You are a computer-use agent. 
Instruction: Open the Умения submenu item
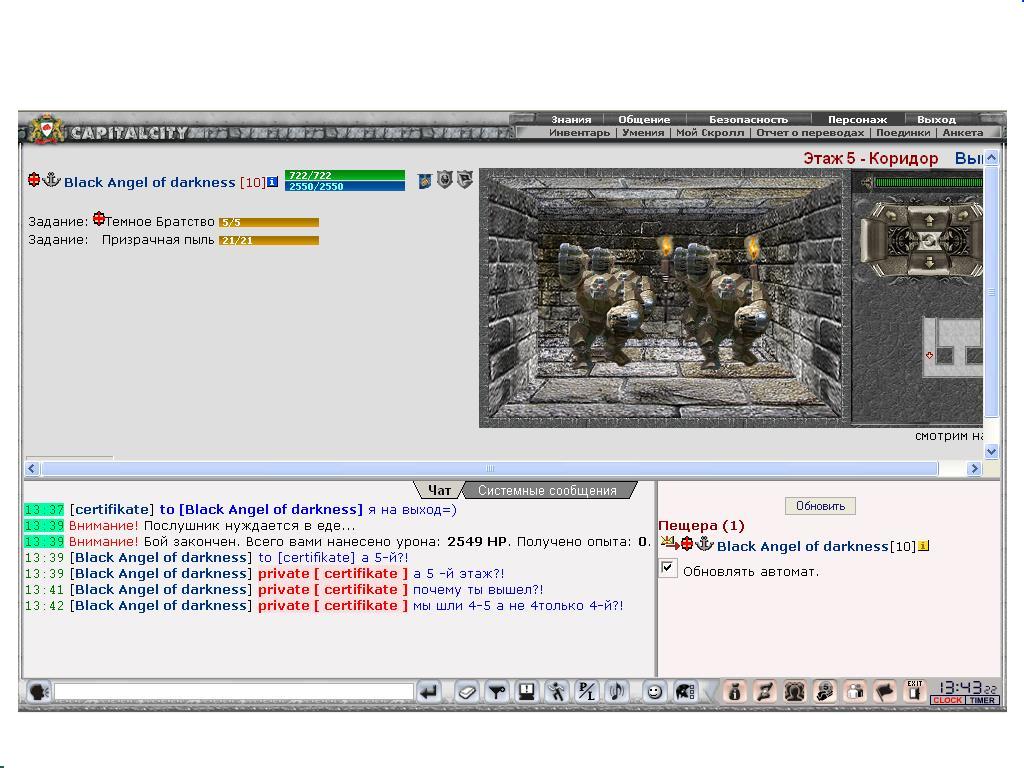tap(643, 133)
